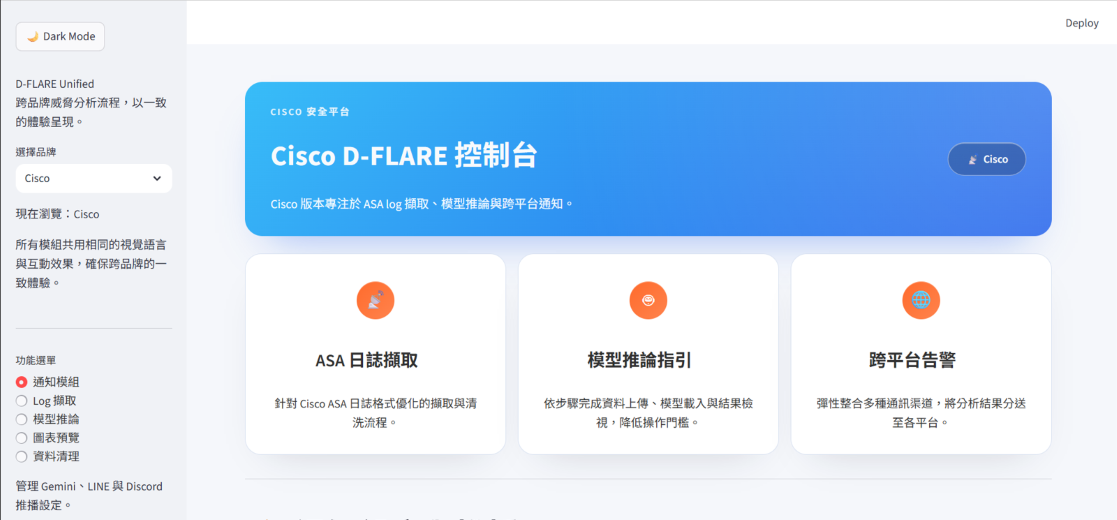Open the Deploy menu at top right

(1081, 23)
